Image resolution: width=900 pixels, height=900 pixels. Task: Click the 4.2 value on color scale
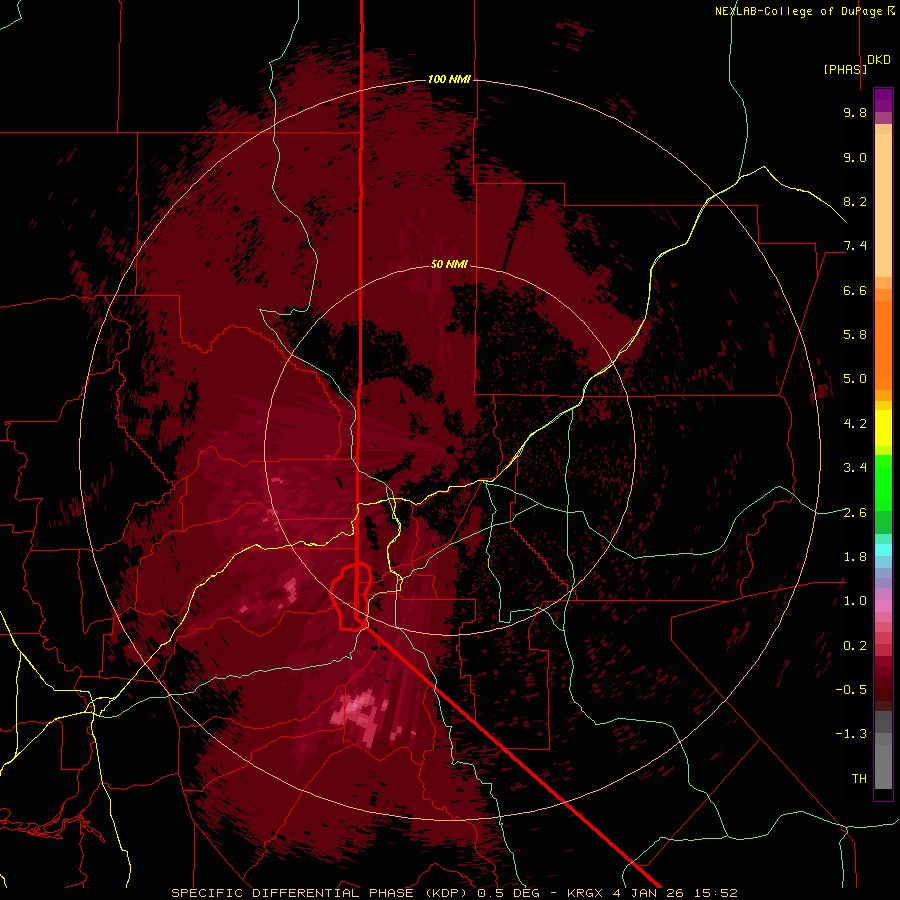point(855,424)
